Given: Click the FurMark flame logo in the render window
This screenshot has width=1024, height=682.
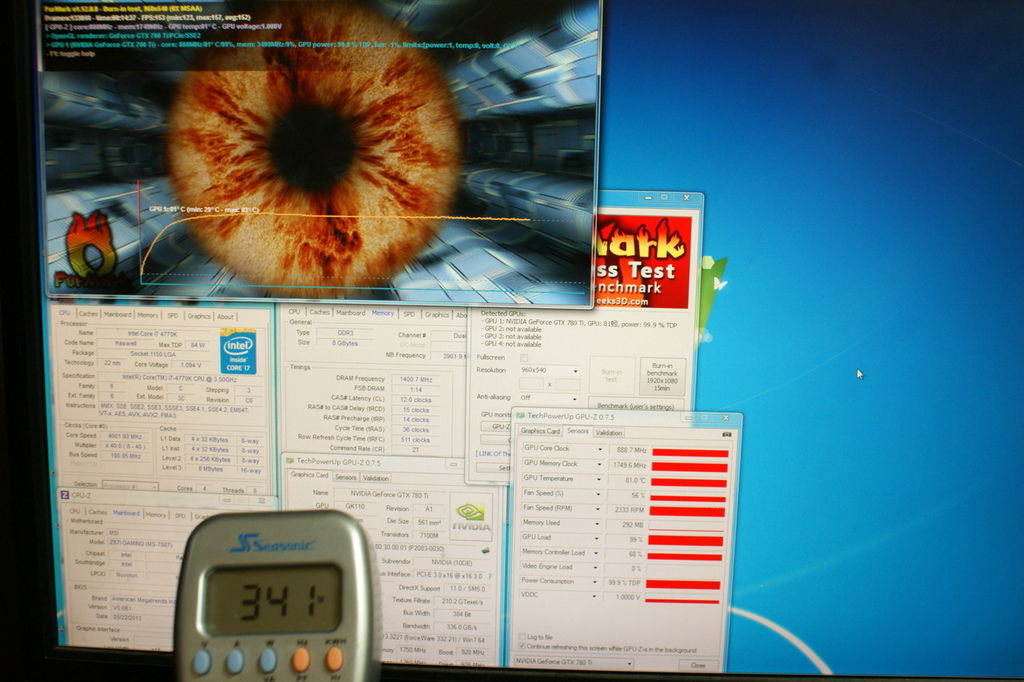Looking at the screenshot, I should point(91,252).
